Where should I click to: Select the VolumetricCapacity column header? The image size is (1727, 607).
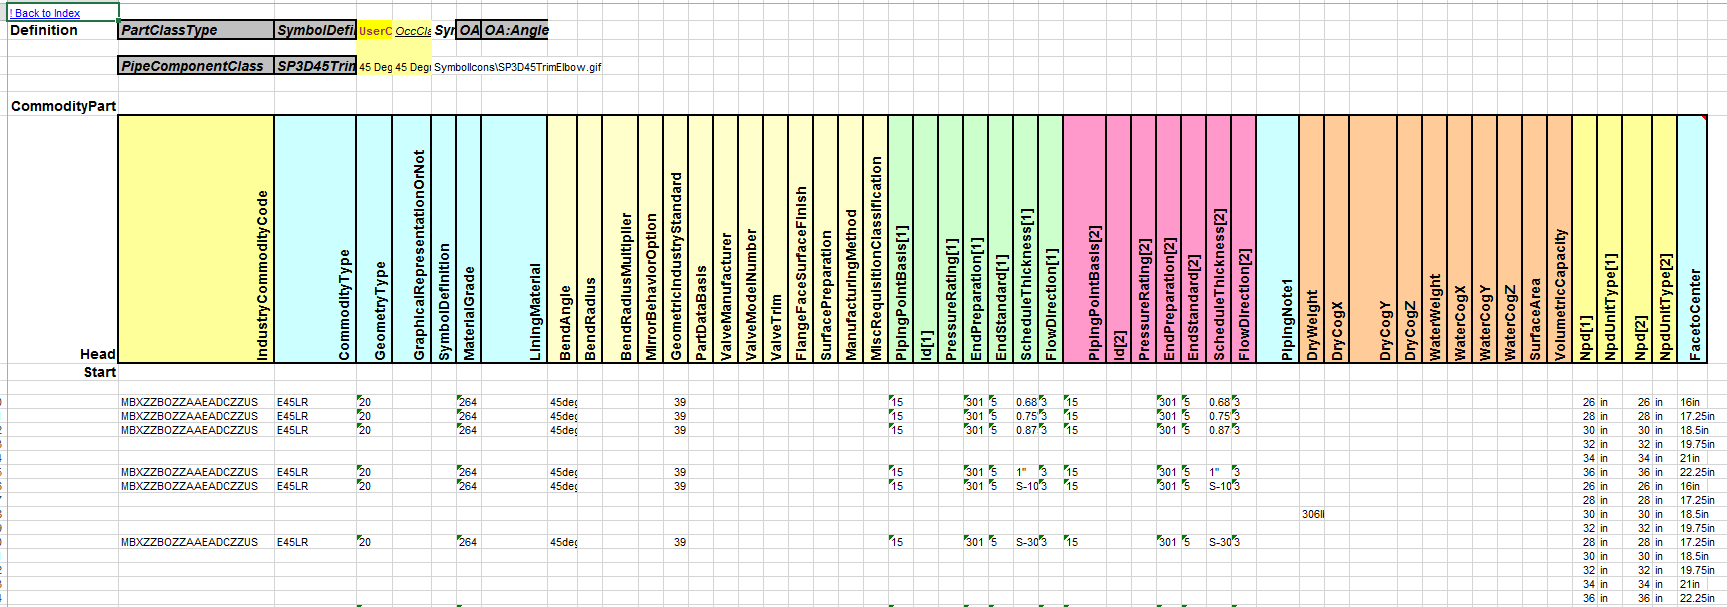[1559, 238]
